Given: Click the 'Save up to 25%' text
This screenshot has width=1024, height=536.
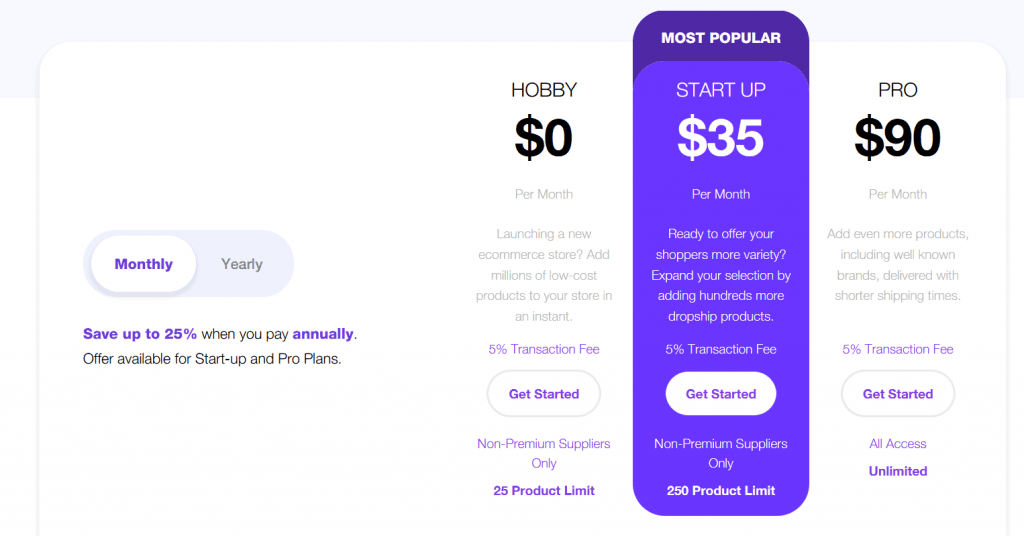Looking at the screenshot, I should (x=140, y=334).
